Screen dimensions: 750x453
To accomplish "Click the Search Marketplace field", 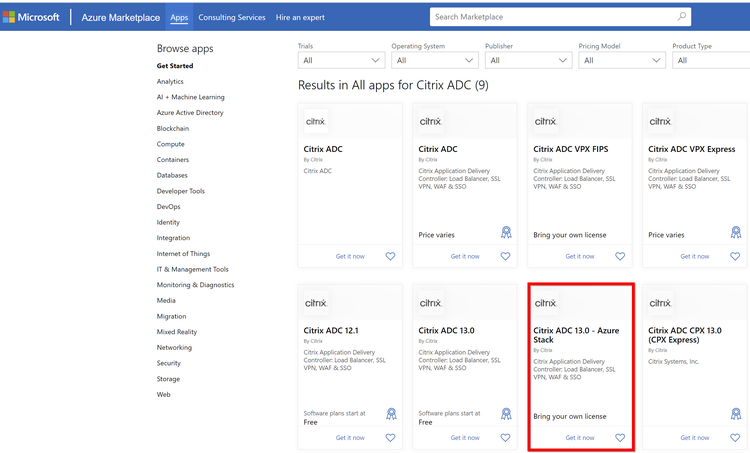I will [x=560, y=17].
